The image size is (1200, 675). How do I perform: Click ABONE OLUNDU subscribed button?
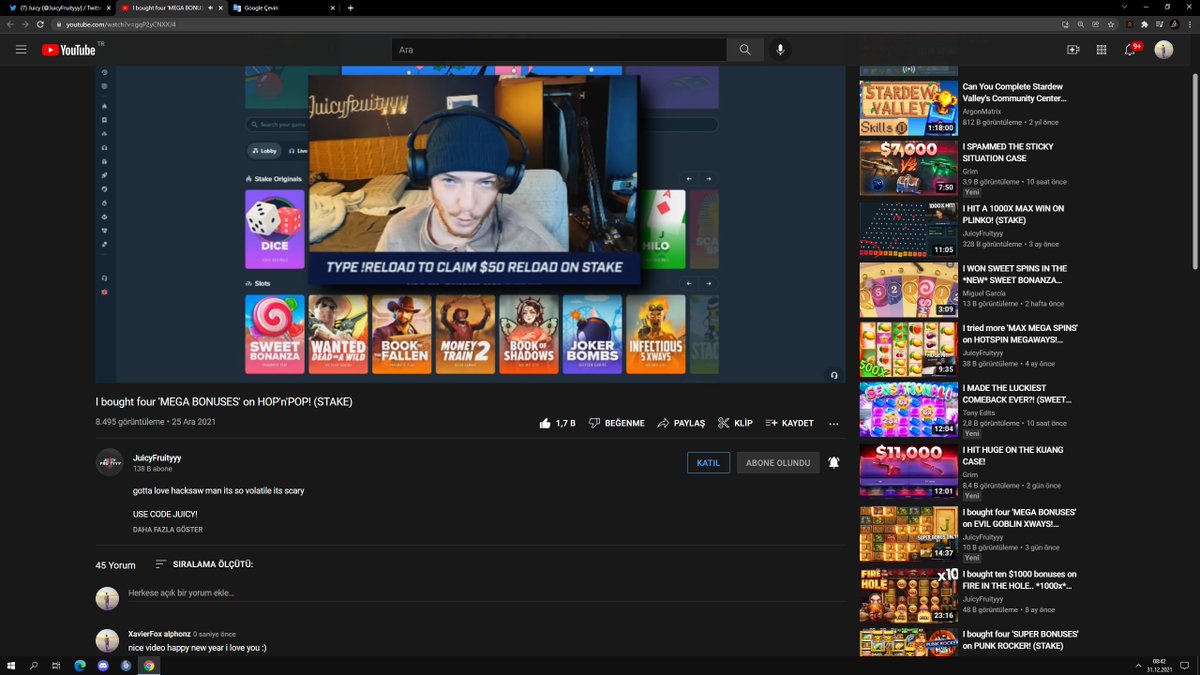(778, 462)
